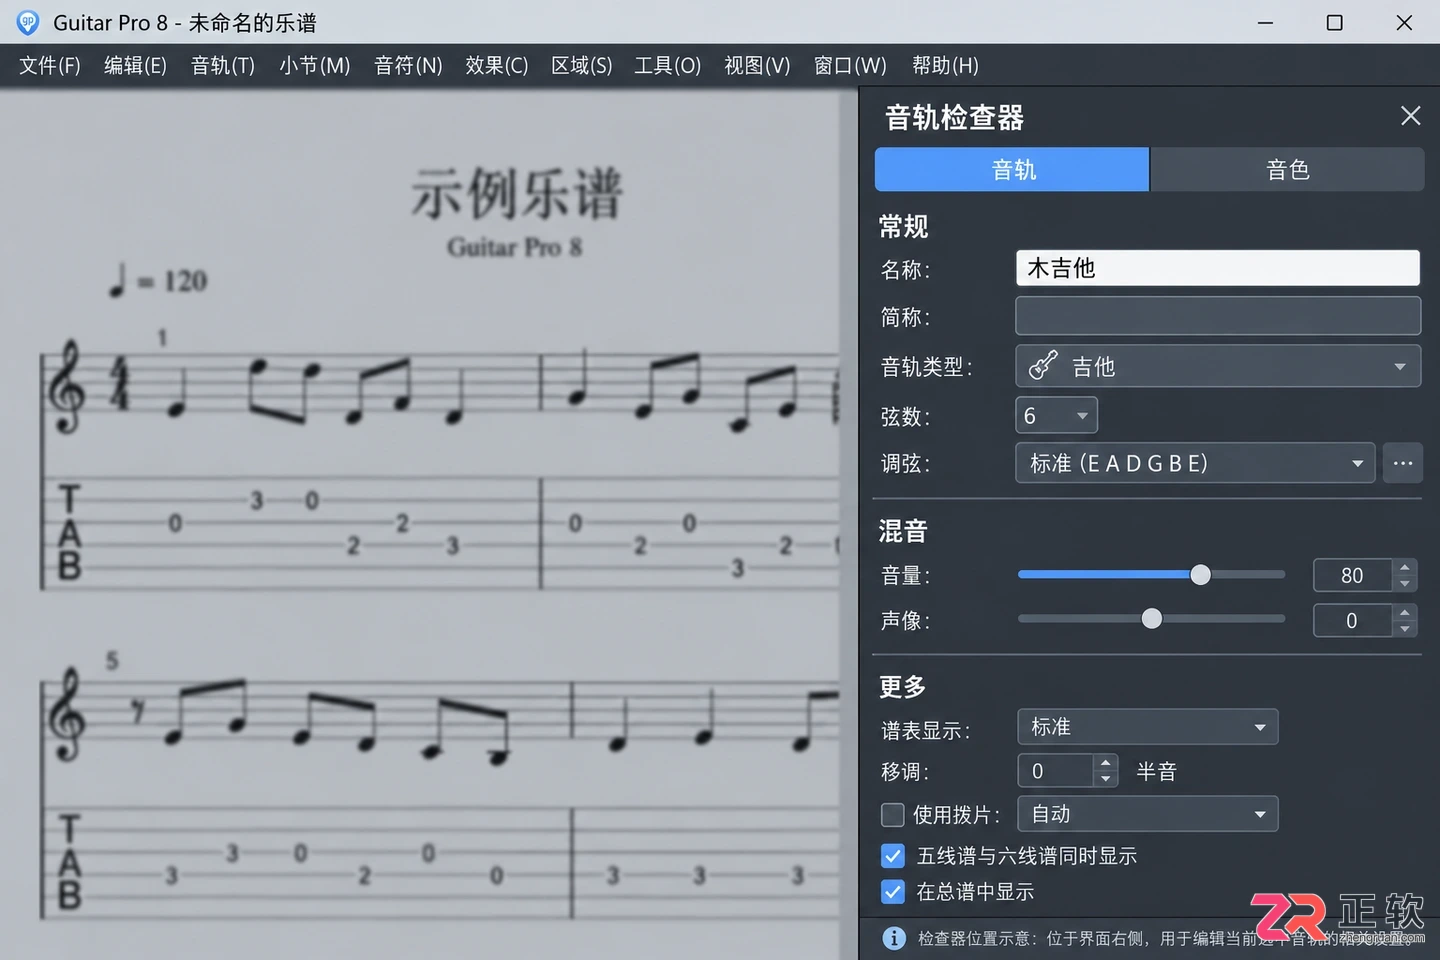Expand the 弦数 string count dropdown

(1056, 415)
